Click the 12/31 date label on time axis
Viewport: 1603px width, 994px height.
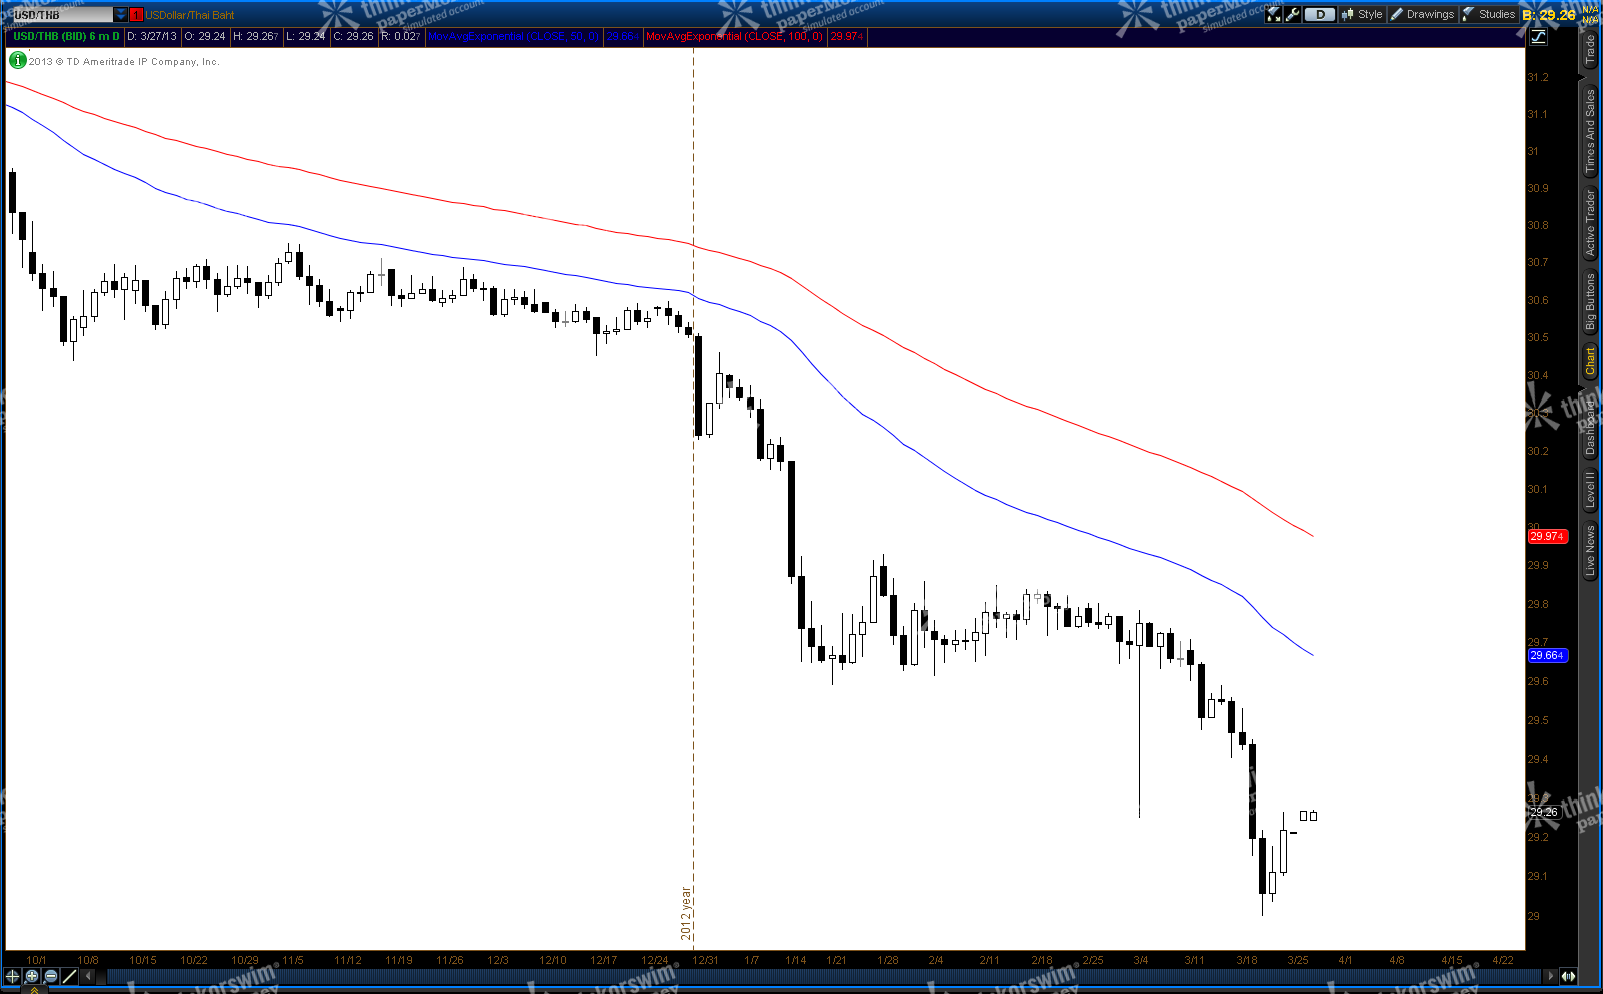coord(705,960)
